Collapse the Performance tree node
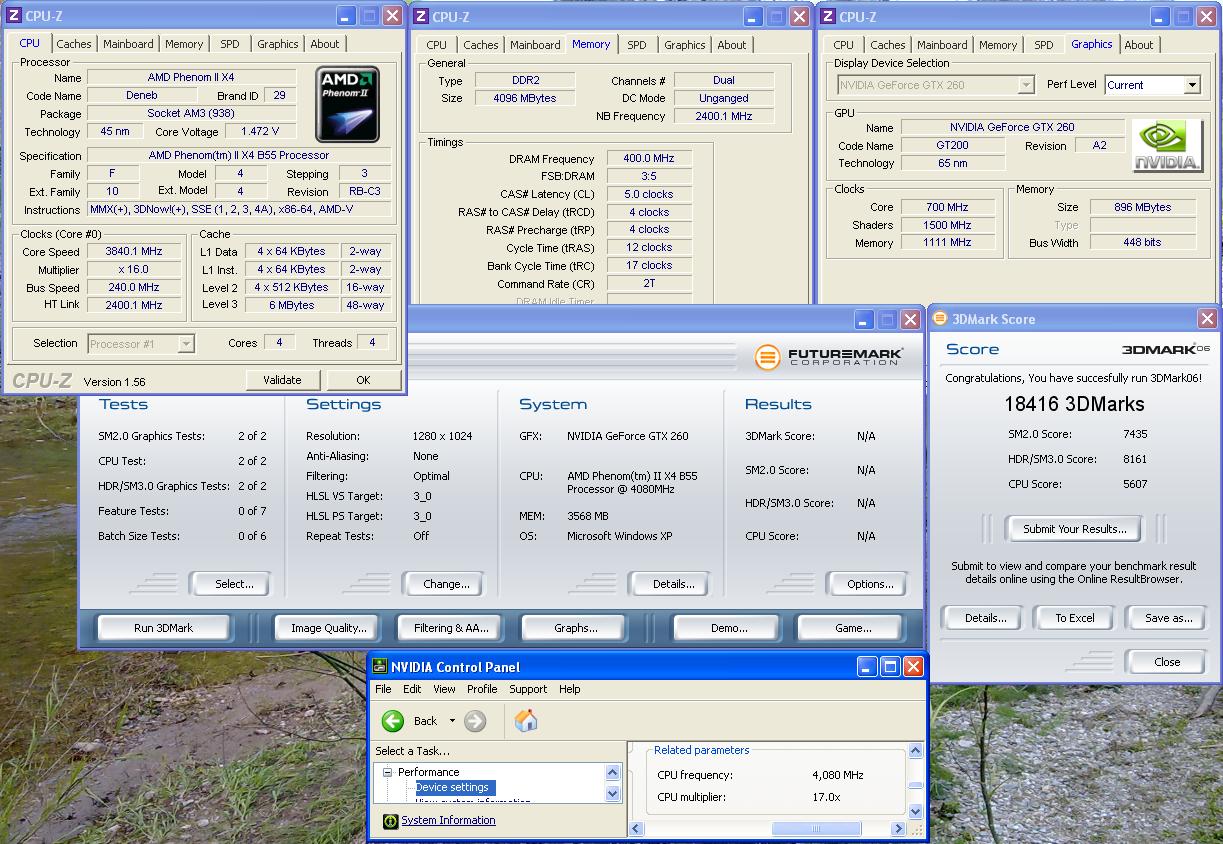1223x844 pixels. [387, 772]
